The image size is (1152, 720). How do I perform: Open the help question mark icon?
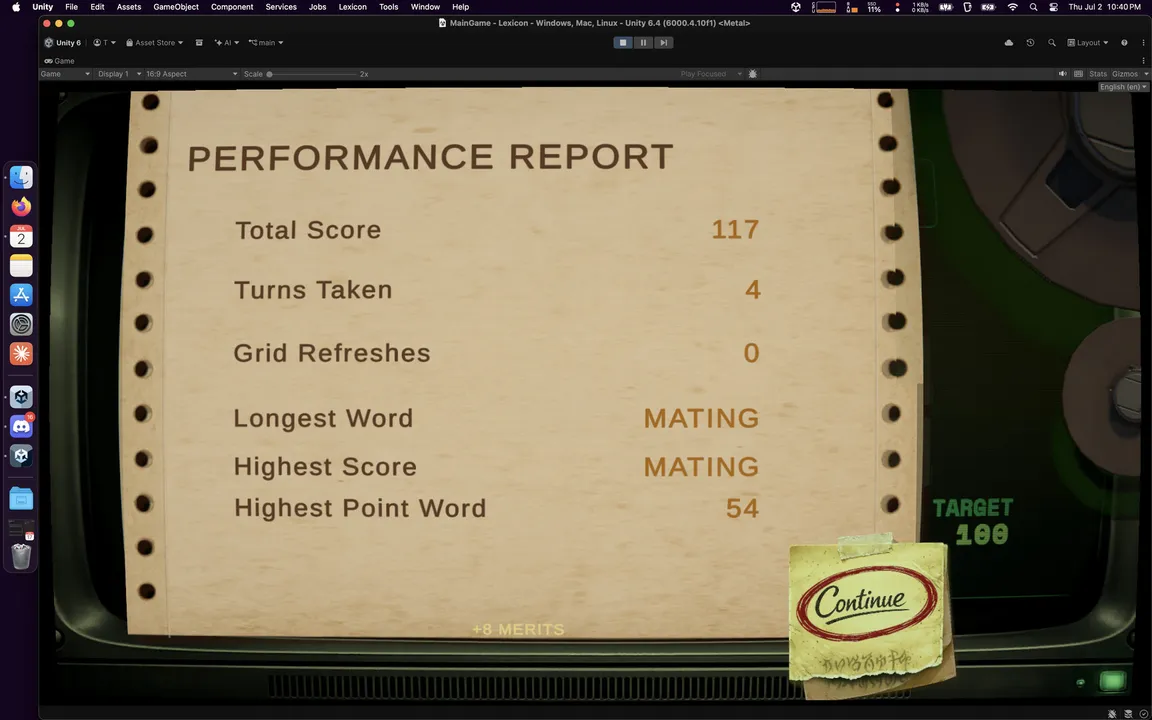tap(1124, 43)
